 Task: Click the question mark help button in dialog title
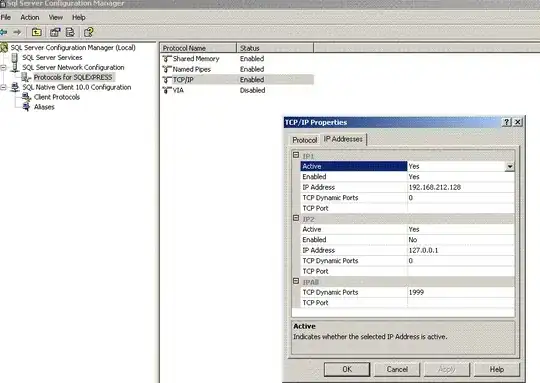(x=507, y=122)
